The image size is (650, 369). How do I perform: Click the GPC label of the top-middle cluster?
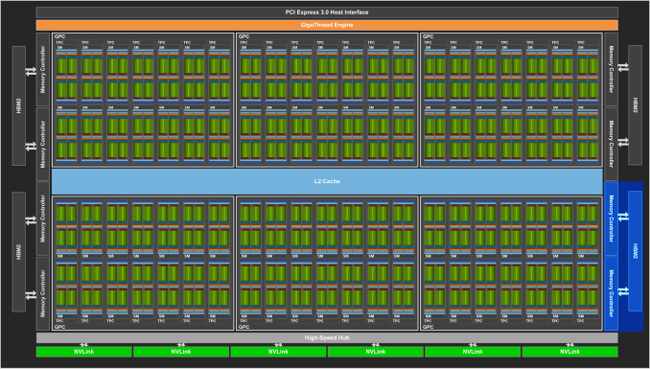point(243,36)
